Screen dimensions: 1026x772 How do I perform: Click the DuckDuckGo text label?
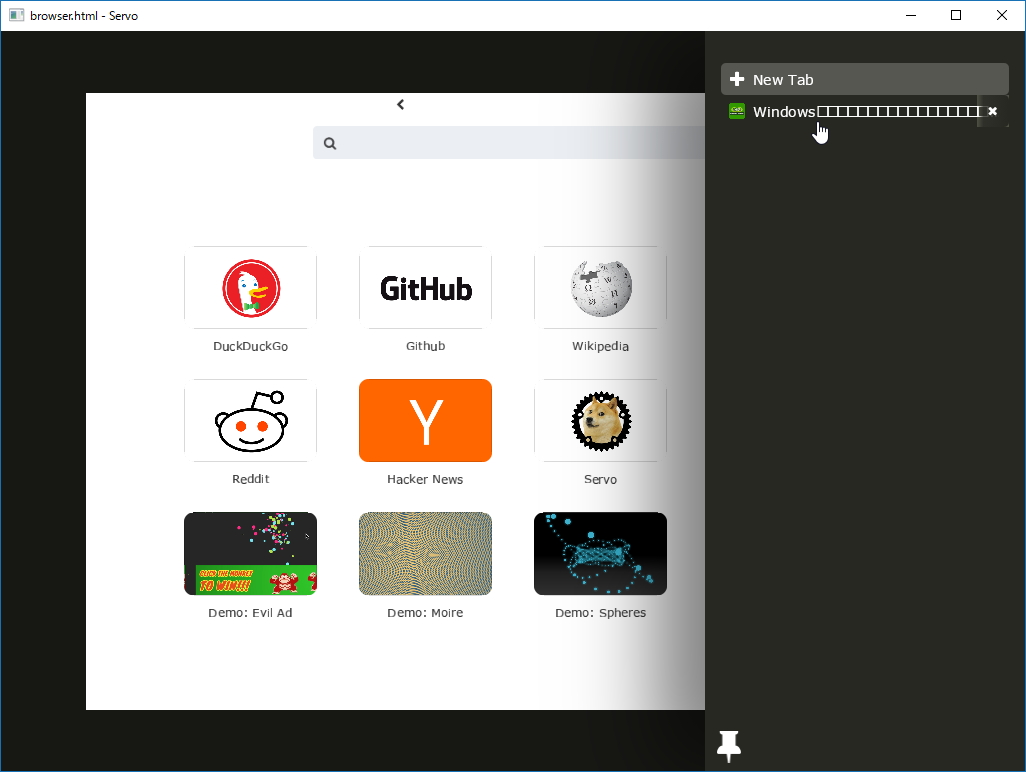tap(250, 345)
